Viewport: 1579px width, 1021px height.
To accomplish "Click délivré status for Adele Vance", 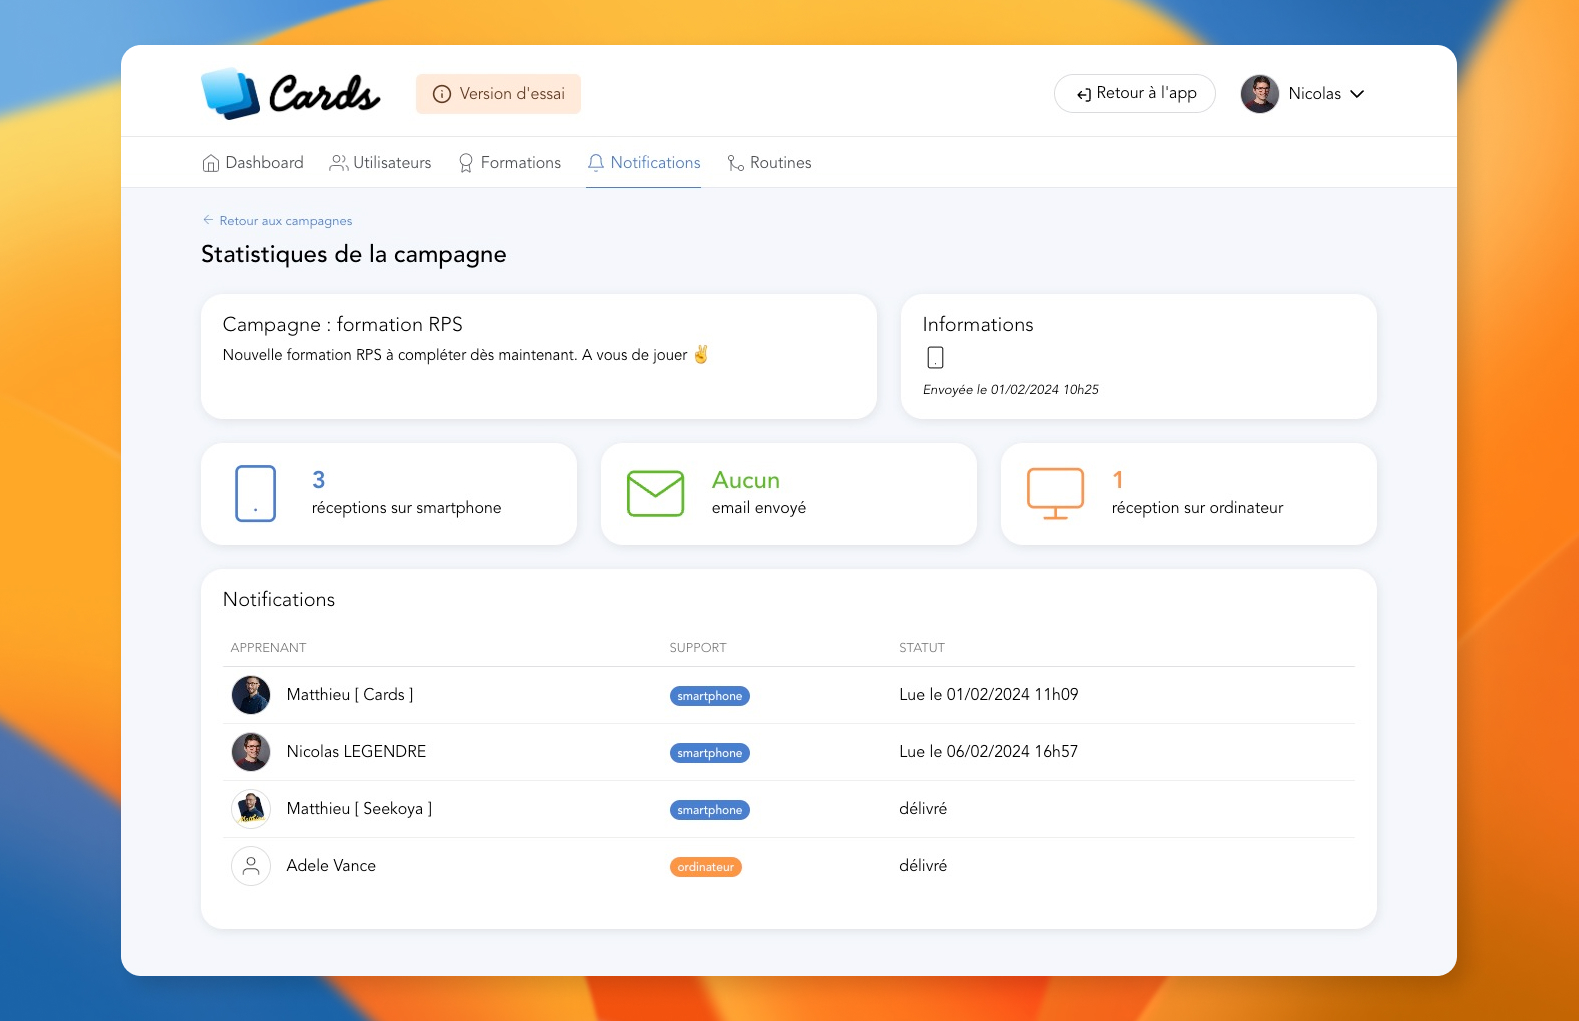I will (923, 866).
